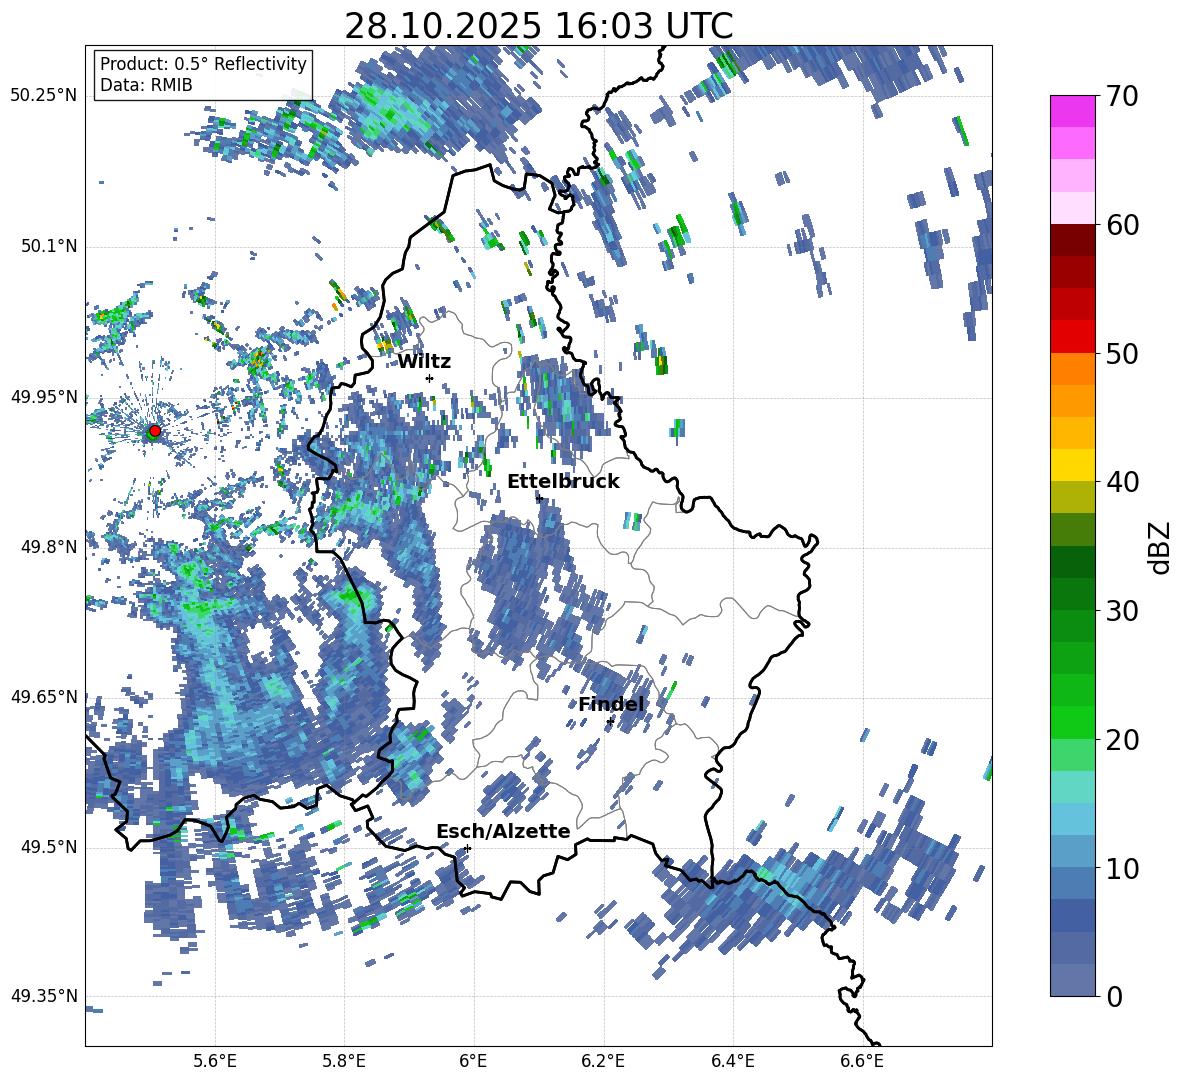
Task: Click the Esch/Alzette city label
Action: [x=503, y=831]
